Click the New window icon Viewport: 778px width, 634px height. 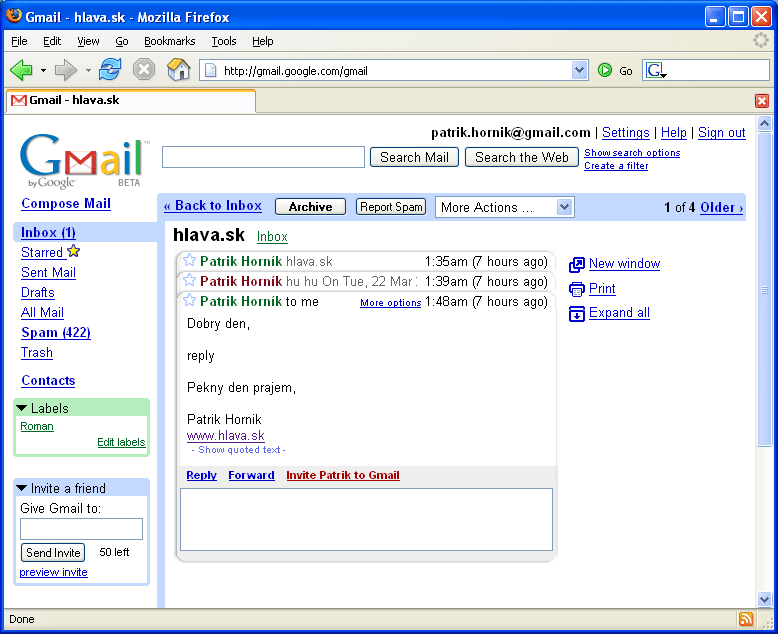coord(577,264)
